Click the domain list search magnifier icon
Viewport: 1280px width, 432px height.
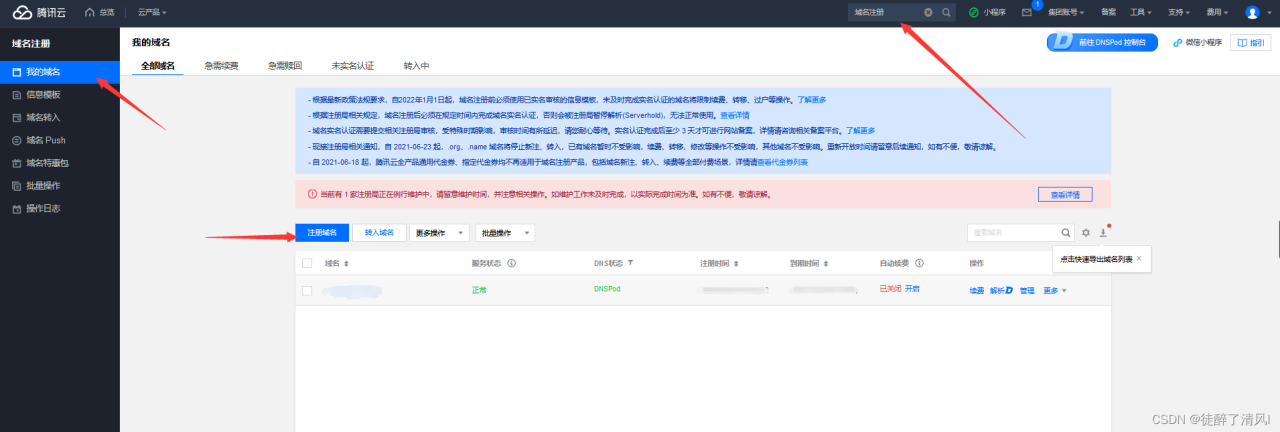click(1066, 232)
